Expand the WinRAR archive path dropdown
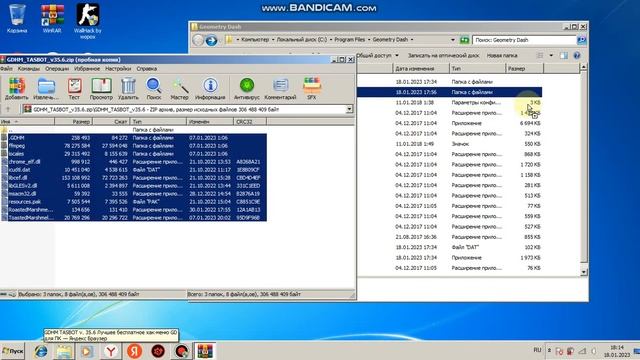 coord(349,109)
